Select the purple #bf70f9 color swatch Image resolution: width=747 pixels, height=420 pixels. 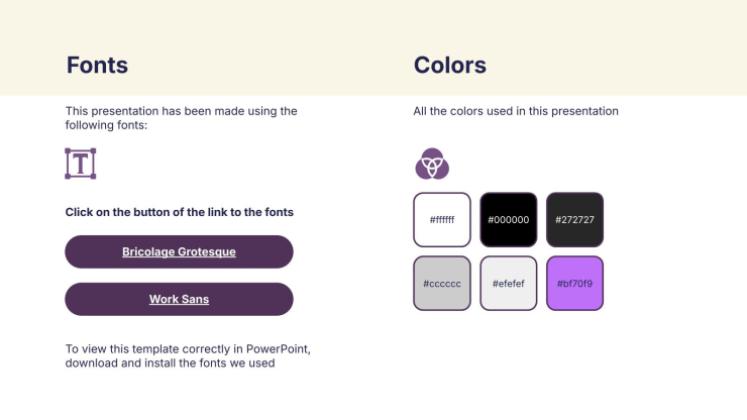(575, 283)
